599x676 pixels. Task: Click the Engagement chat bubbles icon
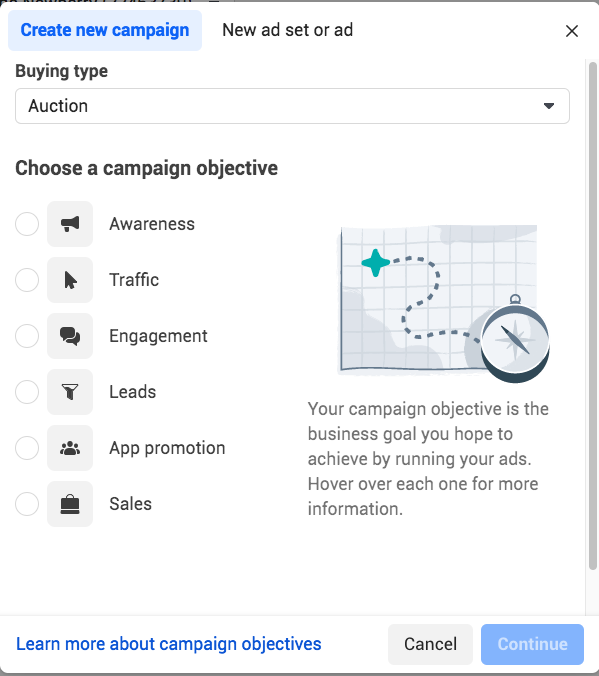coord(70,336)
